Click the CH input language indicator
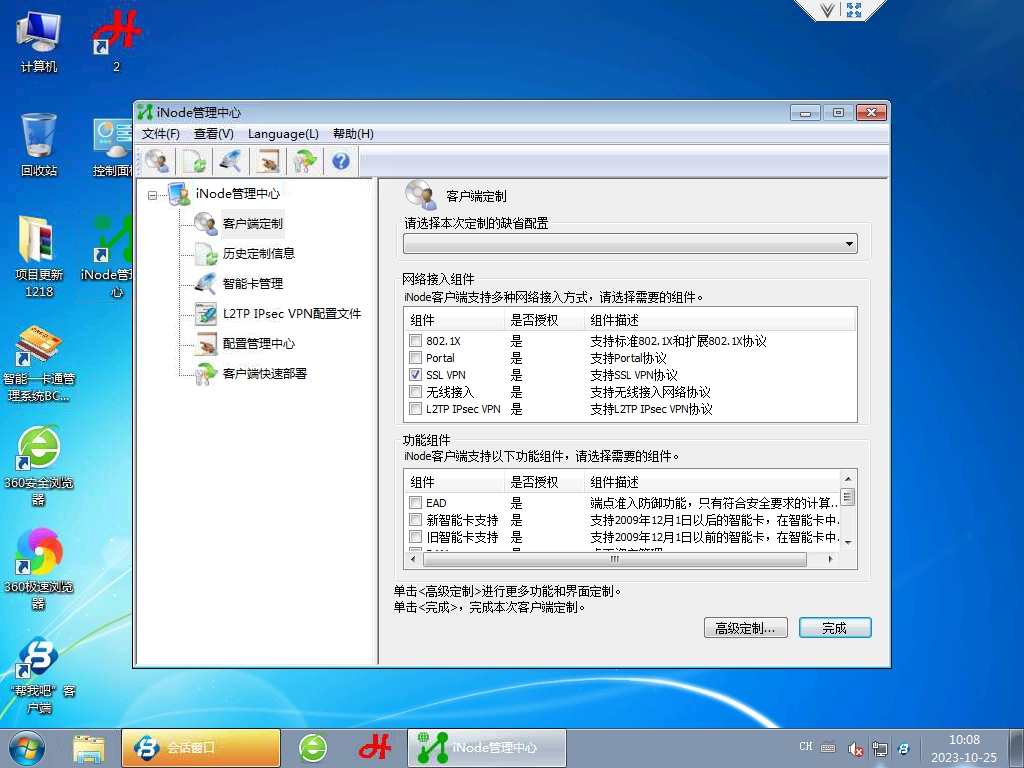 [806, 746]
